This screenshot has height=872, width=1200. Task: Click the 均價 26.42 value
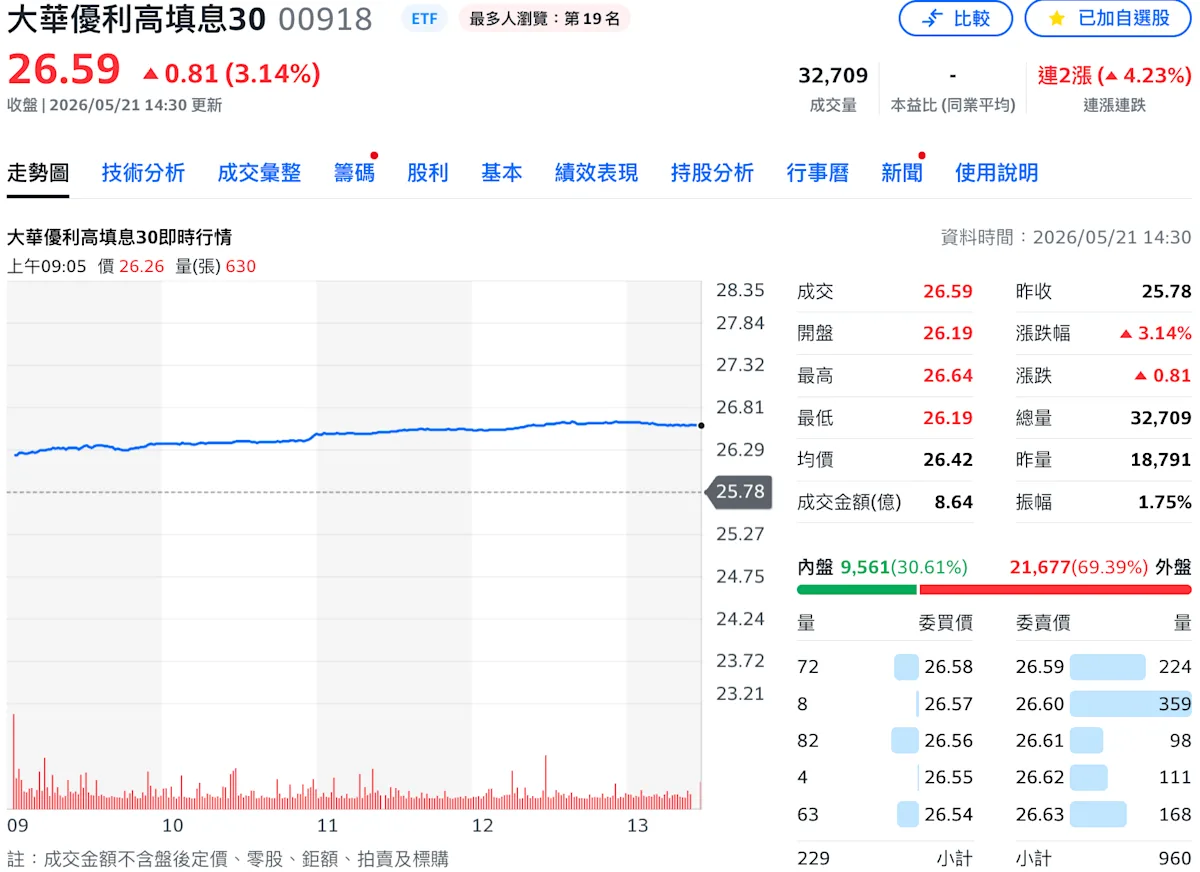tap(948, 460)
